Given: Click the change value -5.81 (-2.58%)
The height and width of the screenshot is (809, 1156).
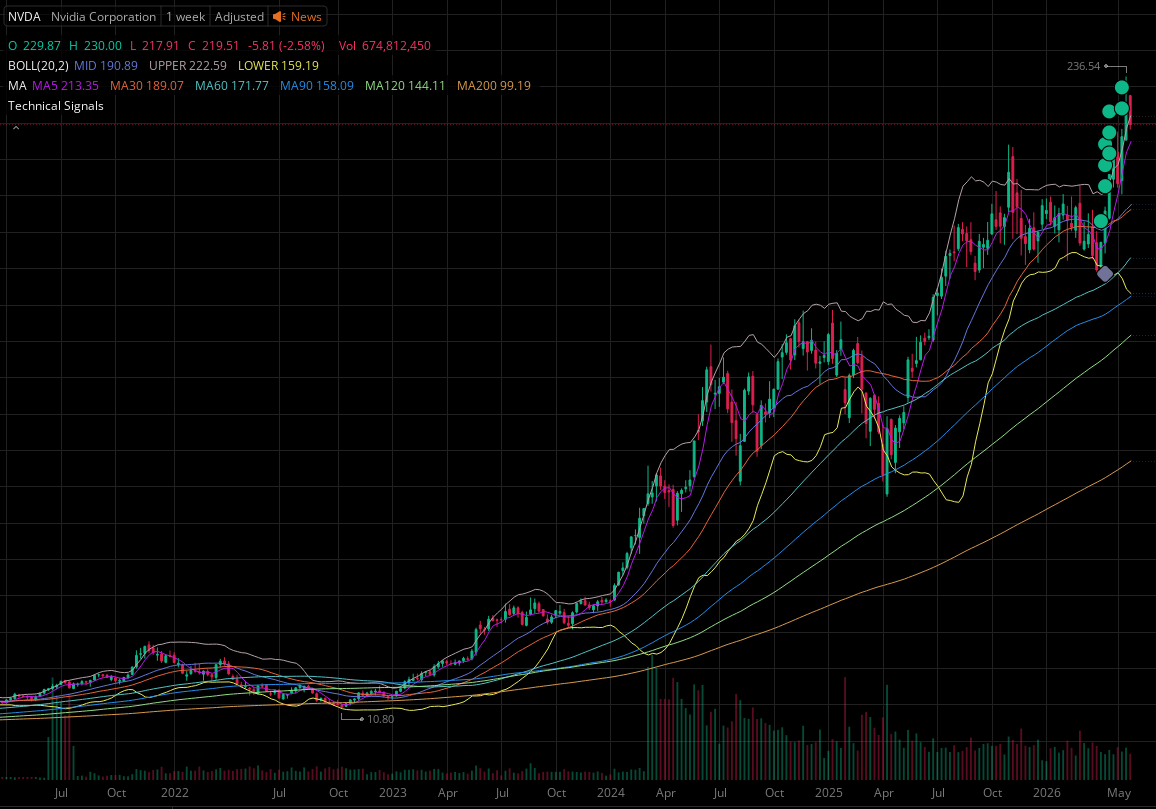Looking at the screenshot, I should pyautogui.click(x=286, y=46).
